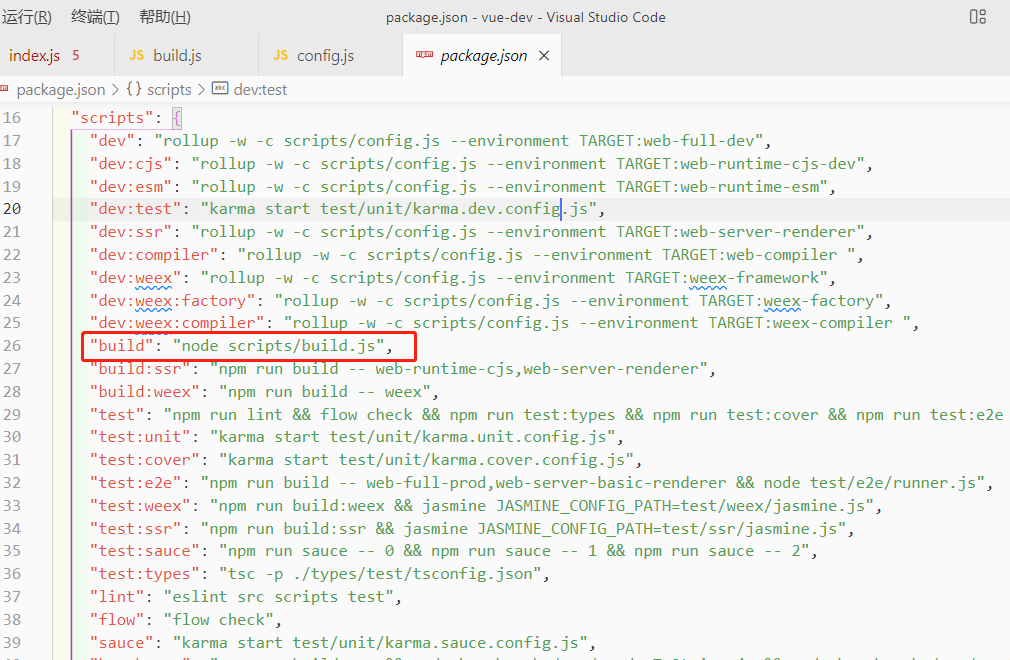The height and width of the screenshot is (660, 1010).
Task: Open the package.json breadcrumb dropdown
Action: click(60, 90)
